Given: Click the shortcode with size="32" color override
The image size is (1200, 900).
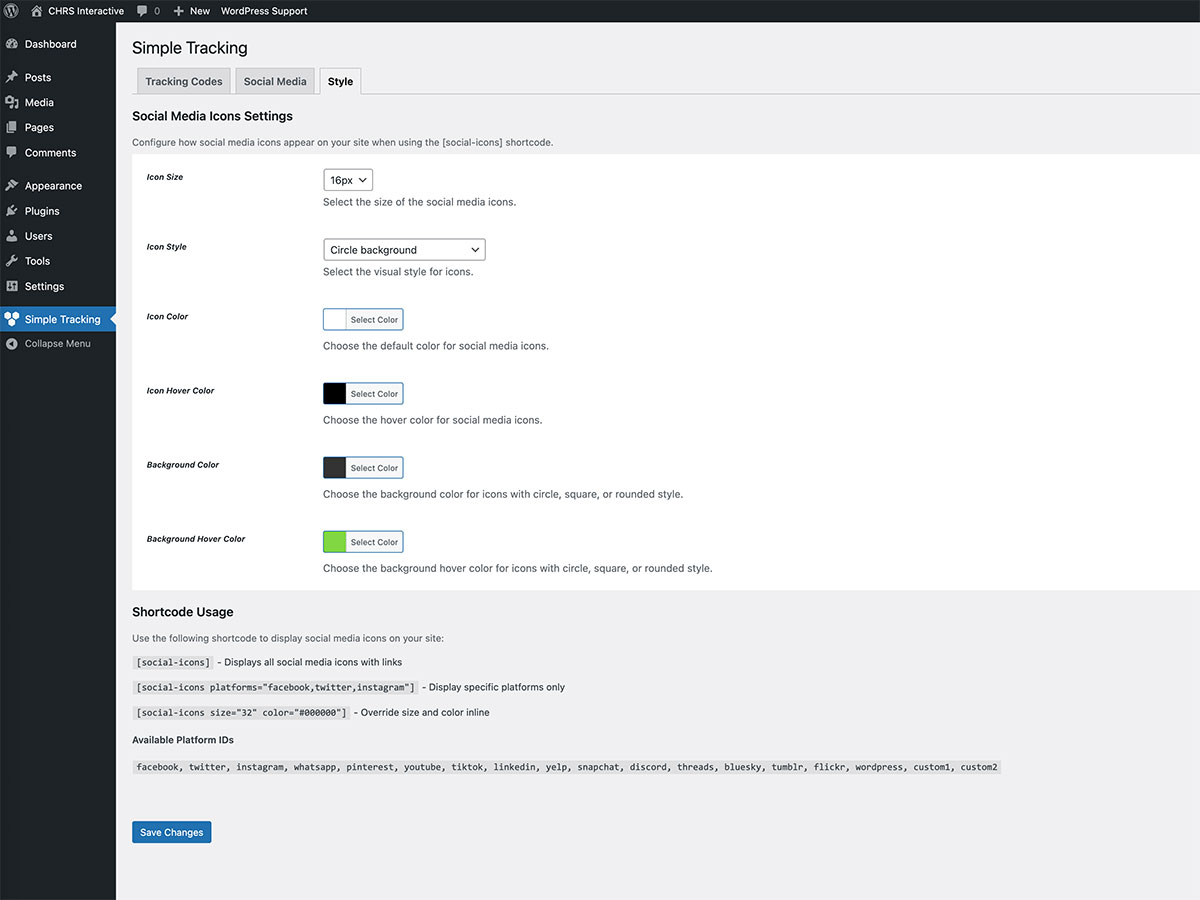Looking at the screenshot, I should coord(241,712).
